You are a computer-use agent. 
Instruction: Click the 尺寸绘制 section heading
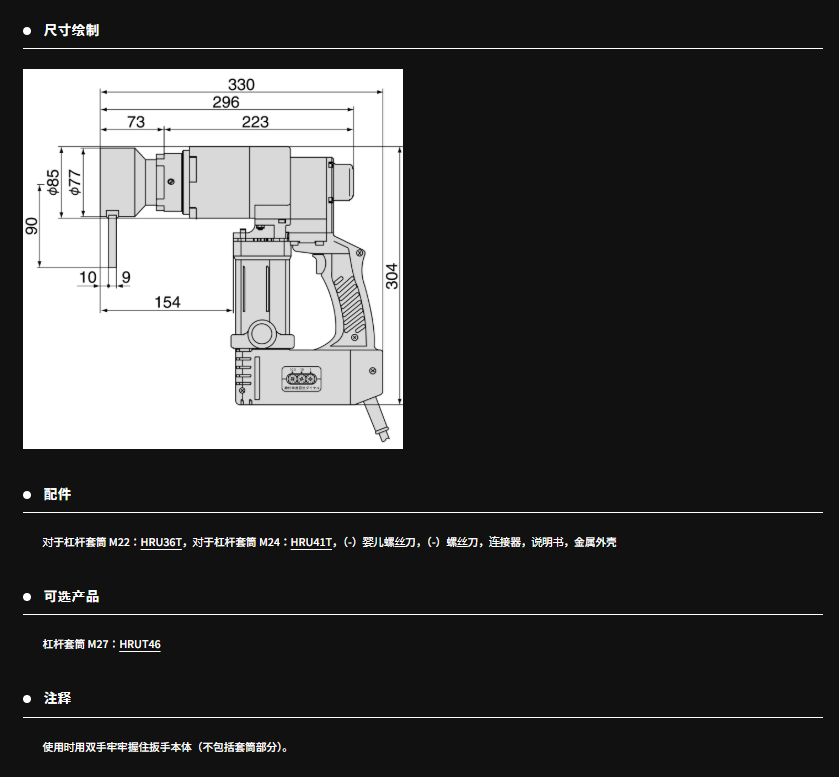pyautogui.click(x=71, y=30)
